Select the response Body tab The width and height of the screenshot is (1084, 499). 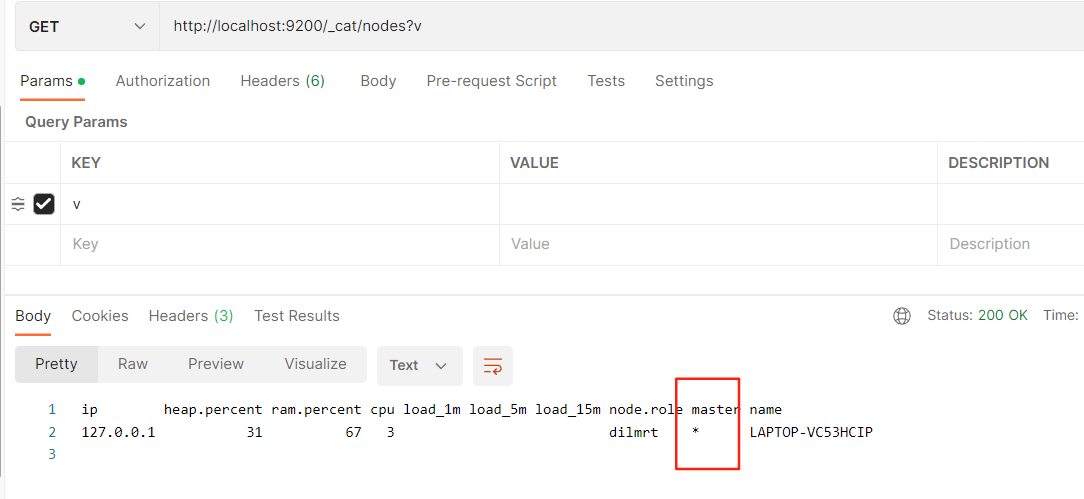[33, 316]
